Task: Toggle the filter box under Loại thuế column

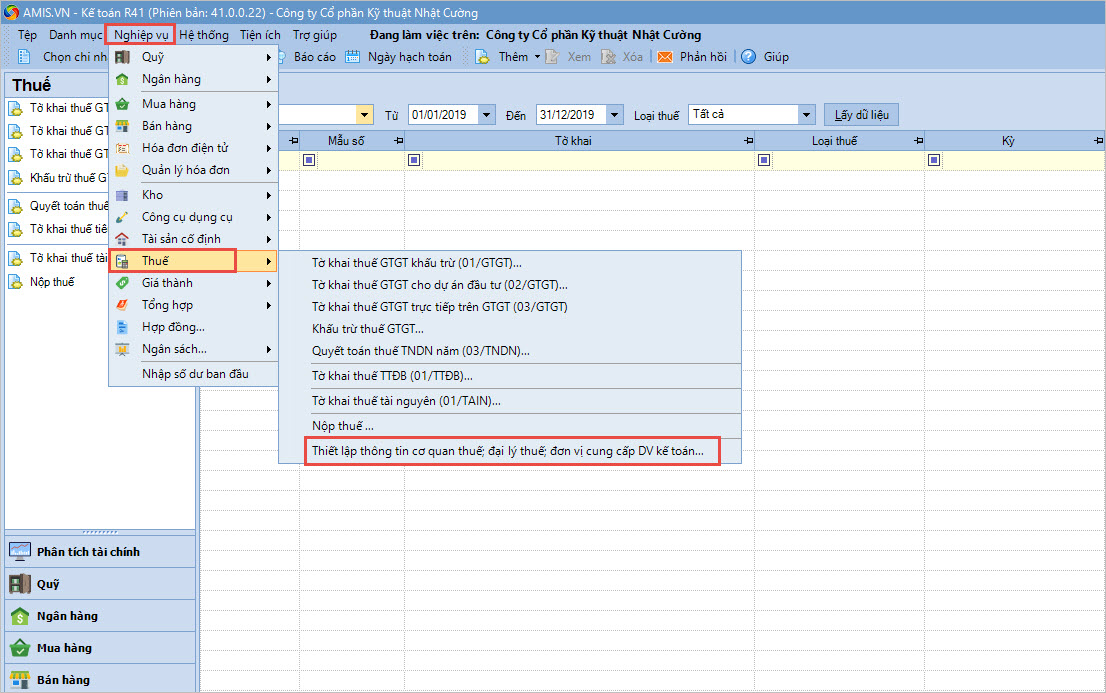Action: (x=764, y=160)
